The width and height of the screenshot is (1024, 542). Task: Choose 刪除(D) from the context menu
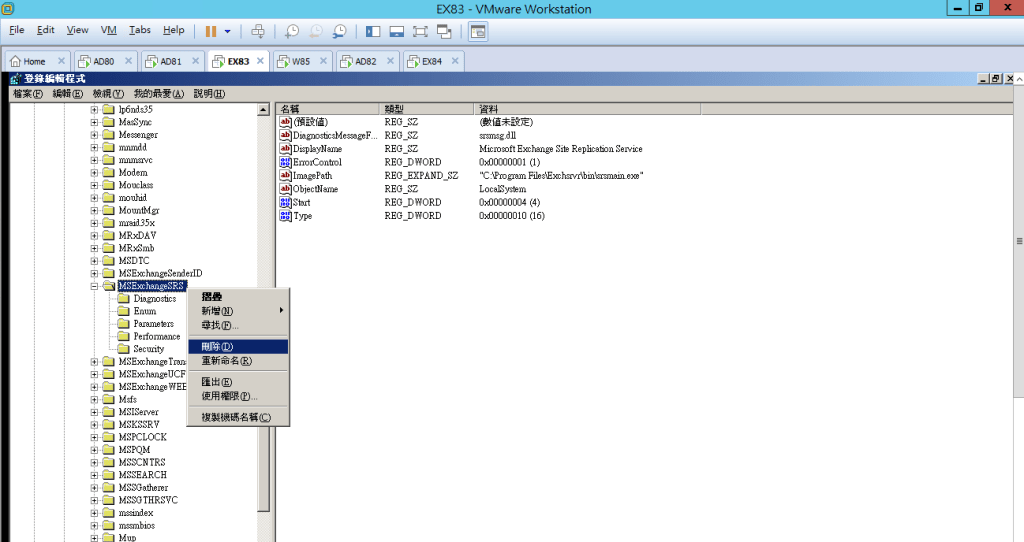[x=217, y=346]
